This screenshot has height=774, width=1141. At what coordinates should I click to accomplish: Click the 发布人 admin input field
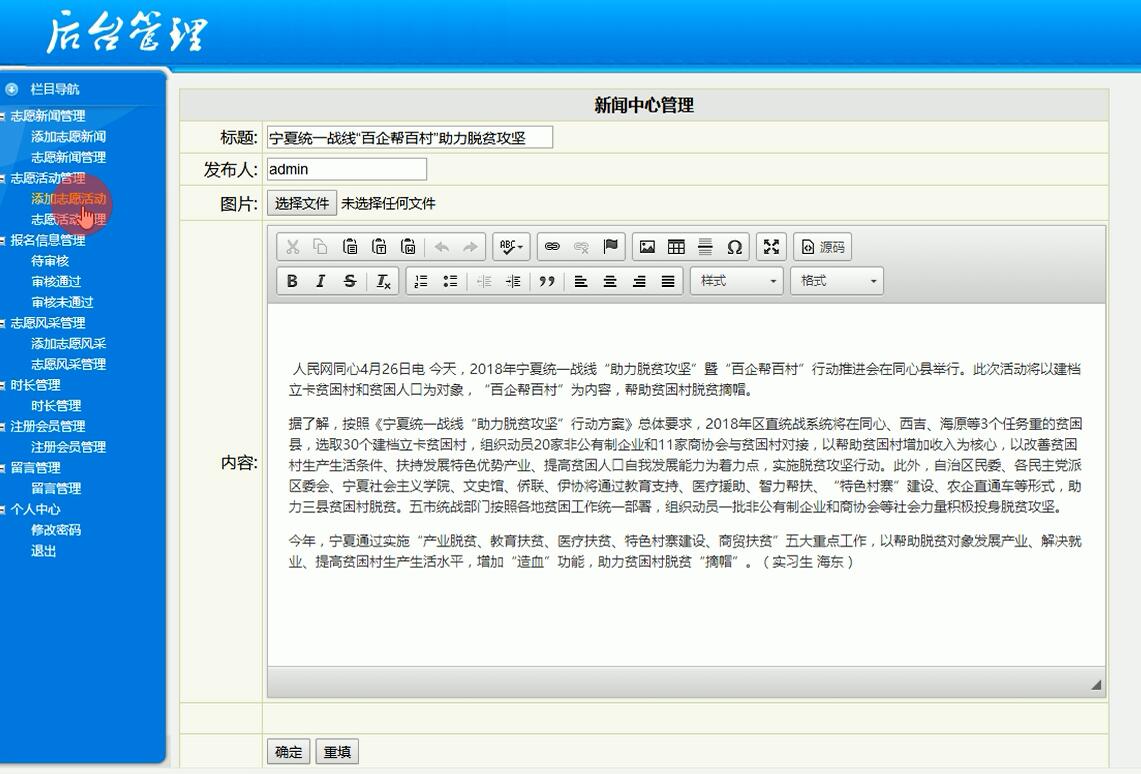pyautogui.click(x=346, y=169)
